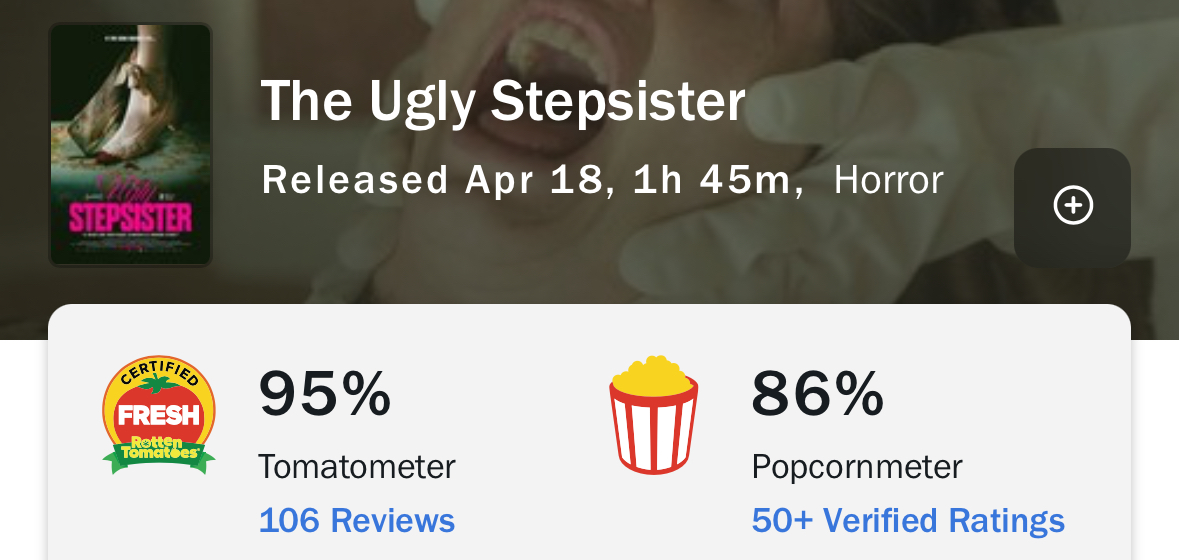Click the 86% Popcornmeter score
The image size is (1179, 560).
pyautogui.click(x=818, y=393)
